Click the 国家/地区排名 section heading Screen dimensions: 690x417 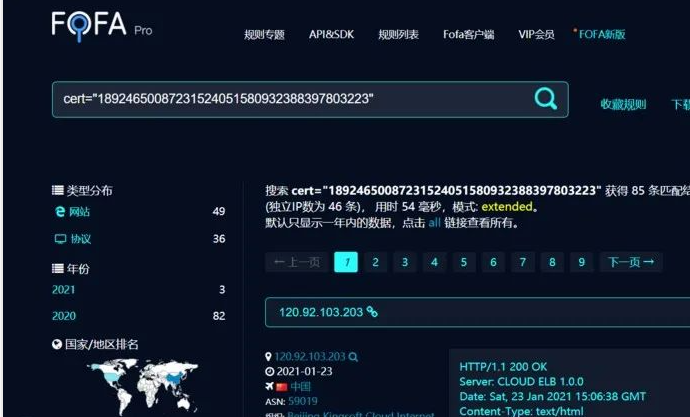click(102, 344)
